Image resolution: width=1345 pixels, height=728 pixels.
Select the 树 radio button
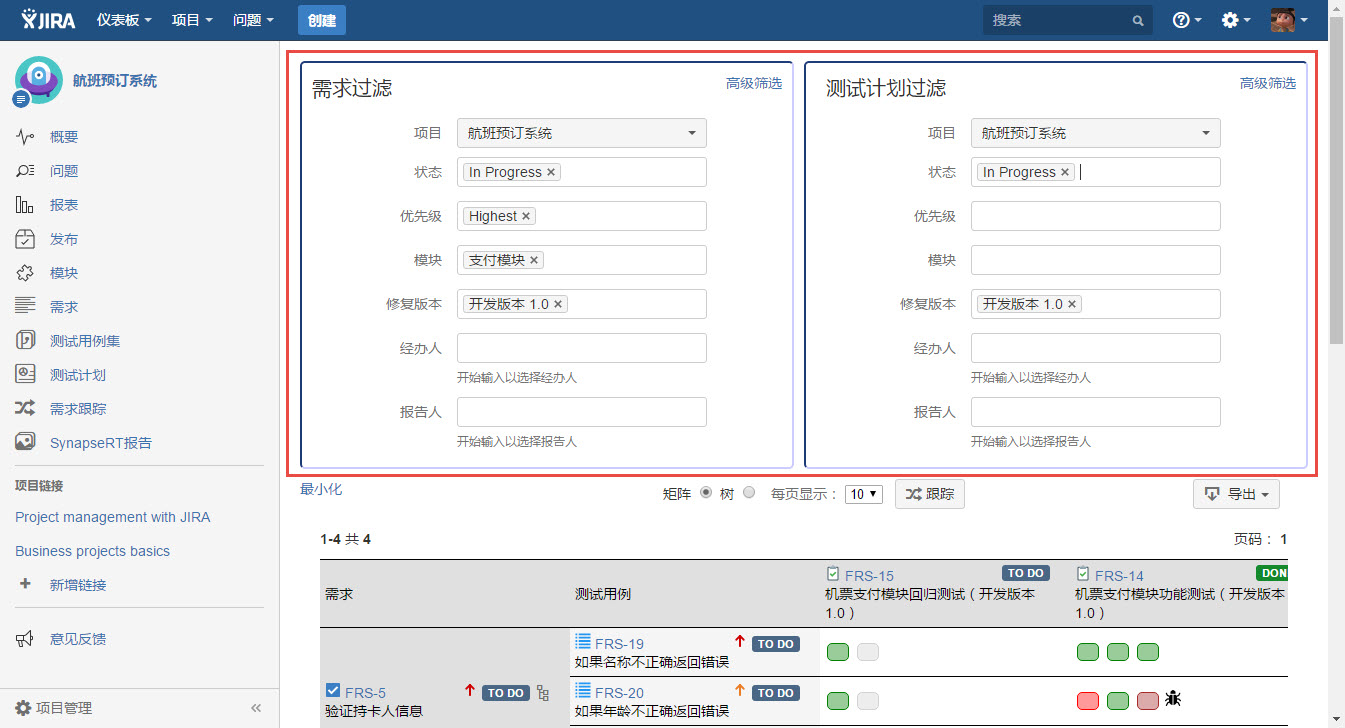coord(749,492)
